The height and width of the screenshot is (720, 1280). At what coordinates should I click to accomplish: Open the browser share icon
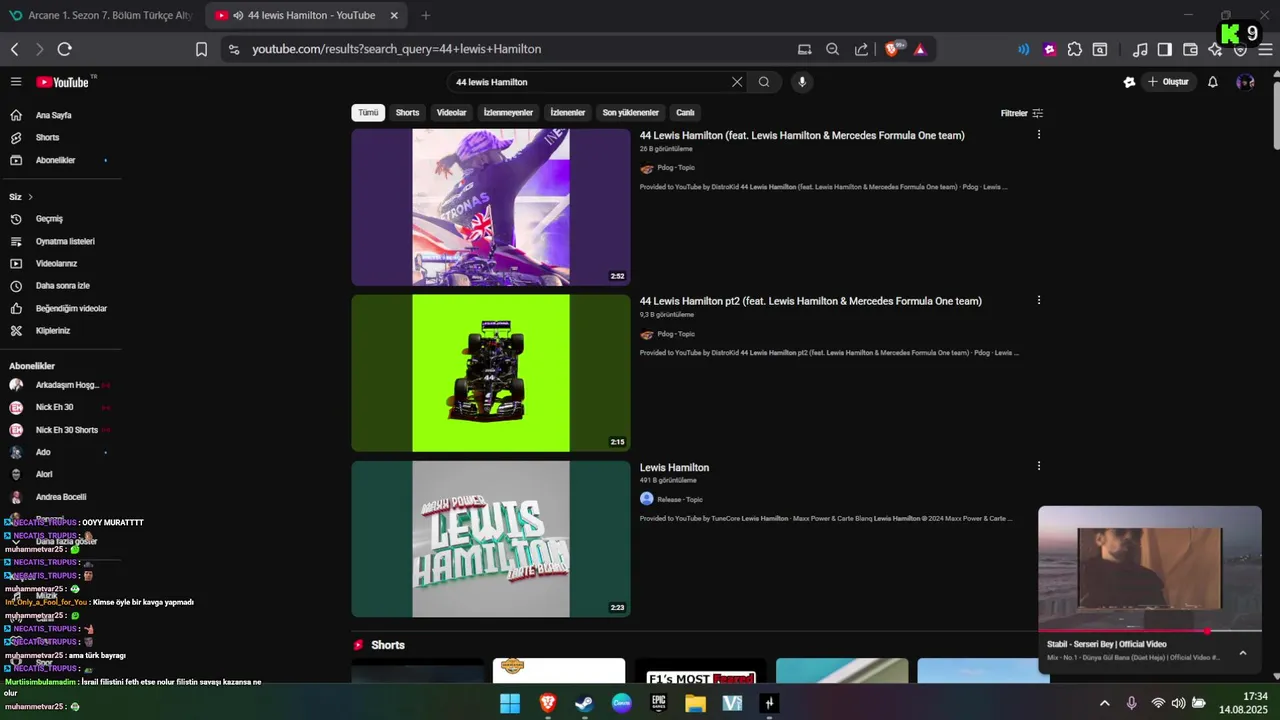pyautogui.click(x=861, y=49)
